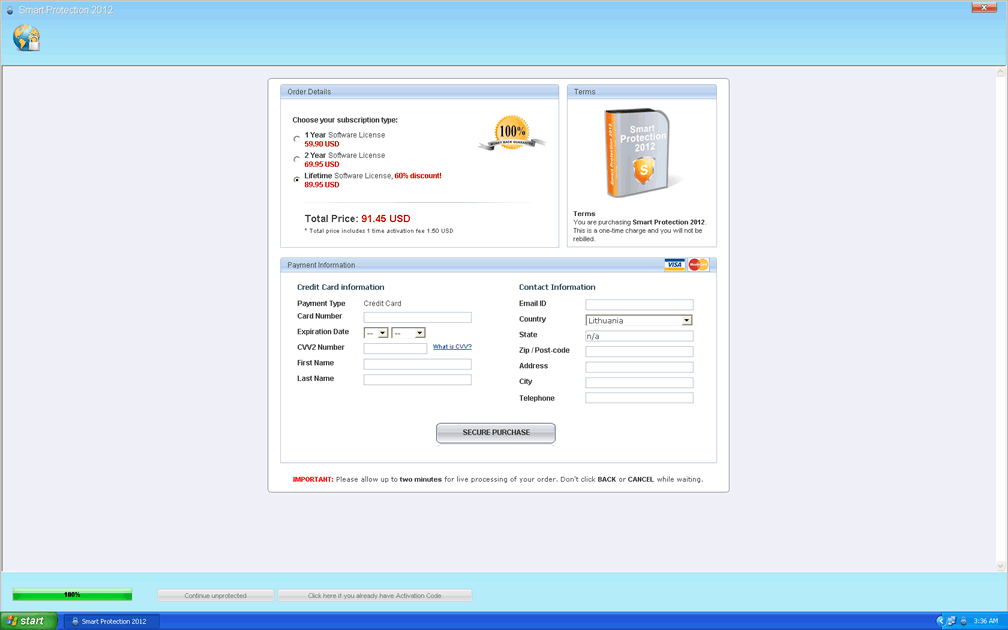
Task: Click the globe with padlock icon
Action: (x=26, y=38)
